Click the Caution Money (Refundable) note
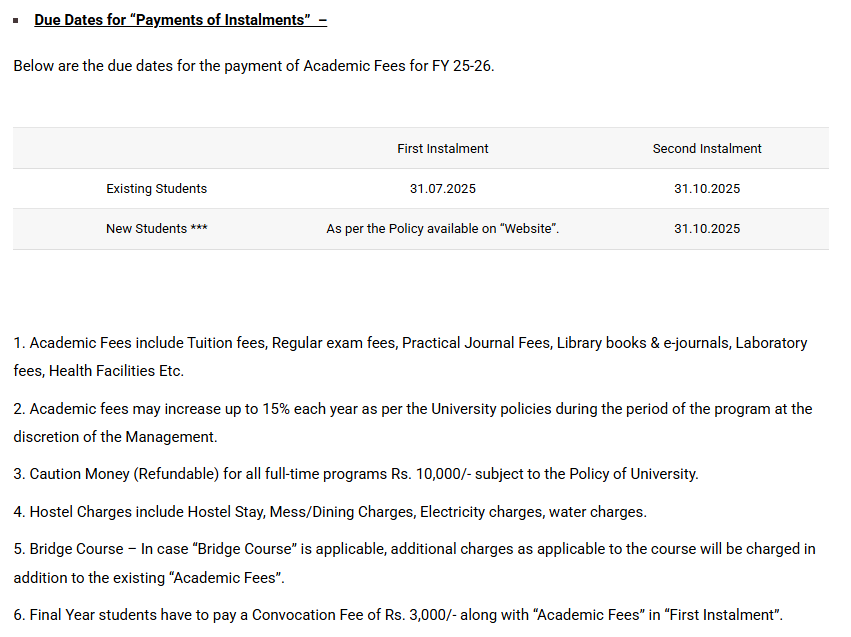Screen dimensions: 851x637 point(355,474)
